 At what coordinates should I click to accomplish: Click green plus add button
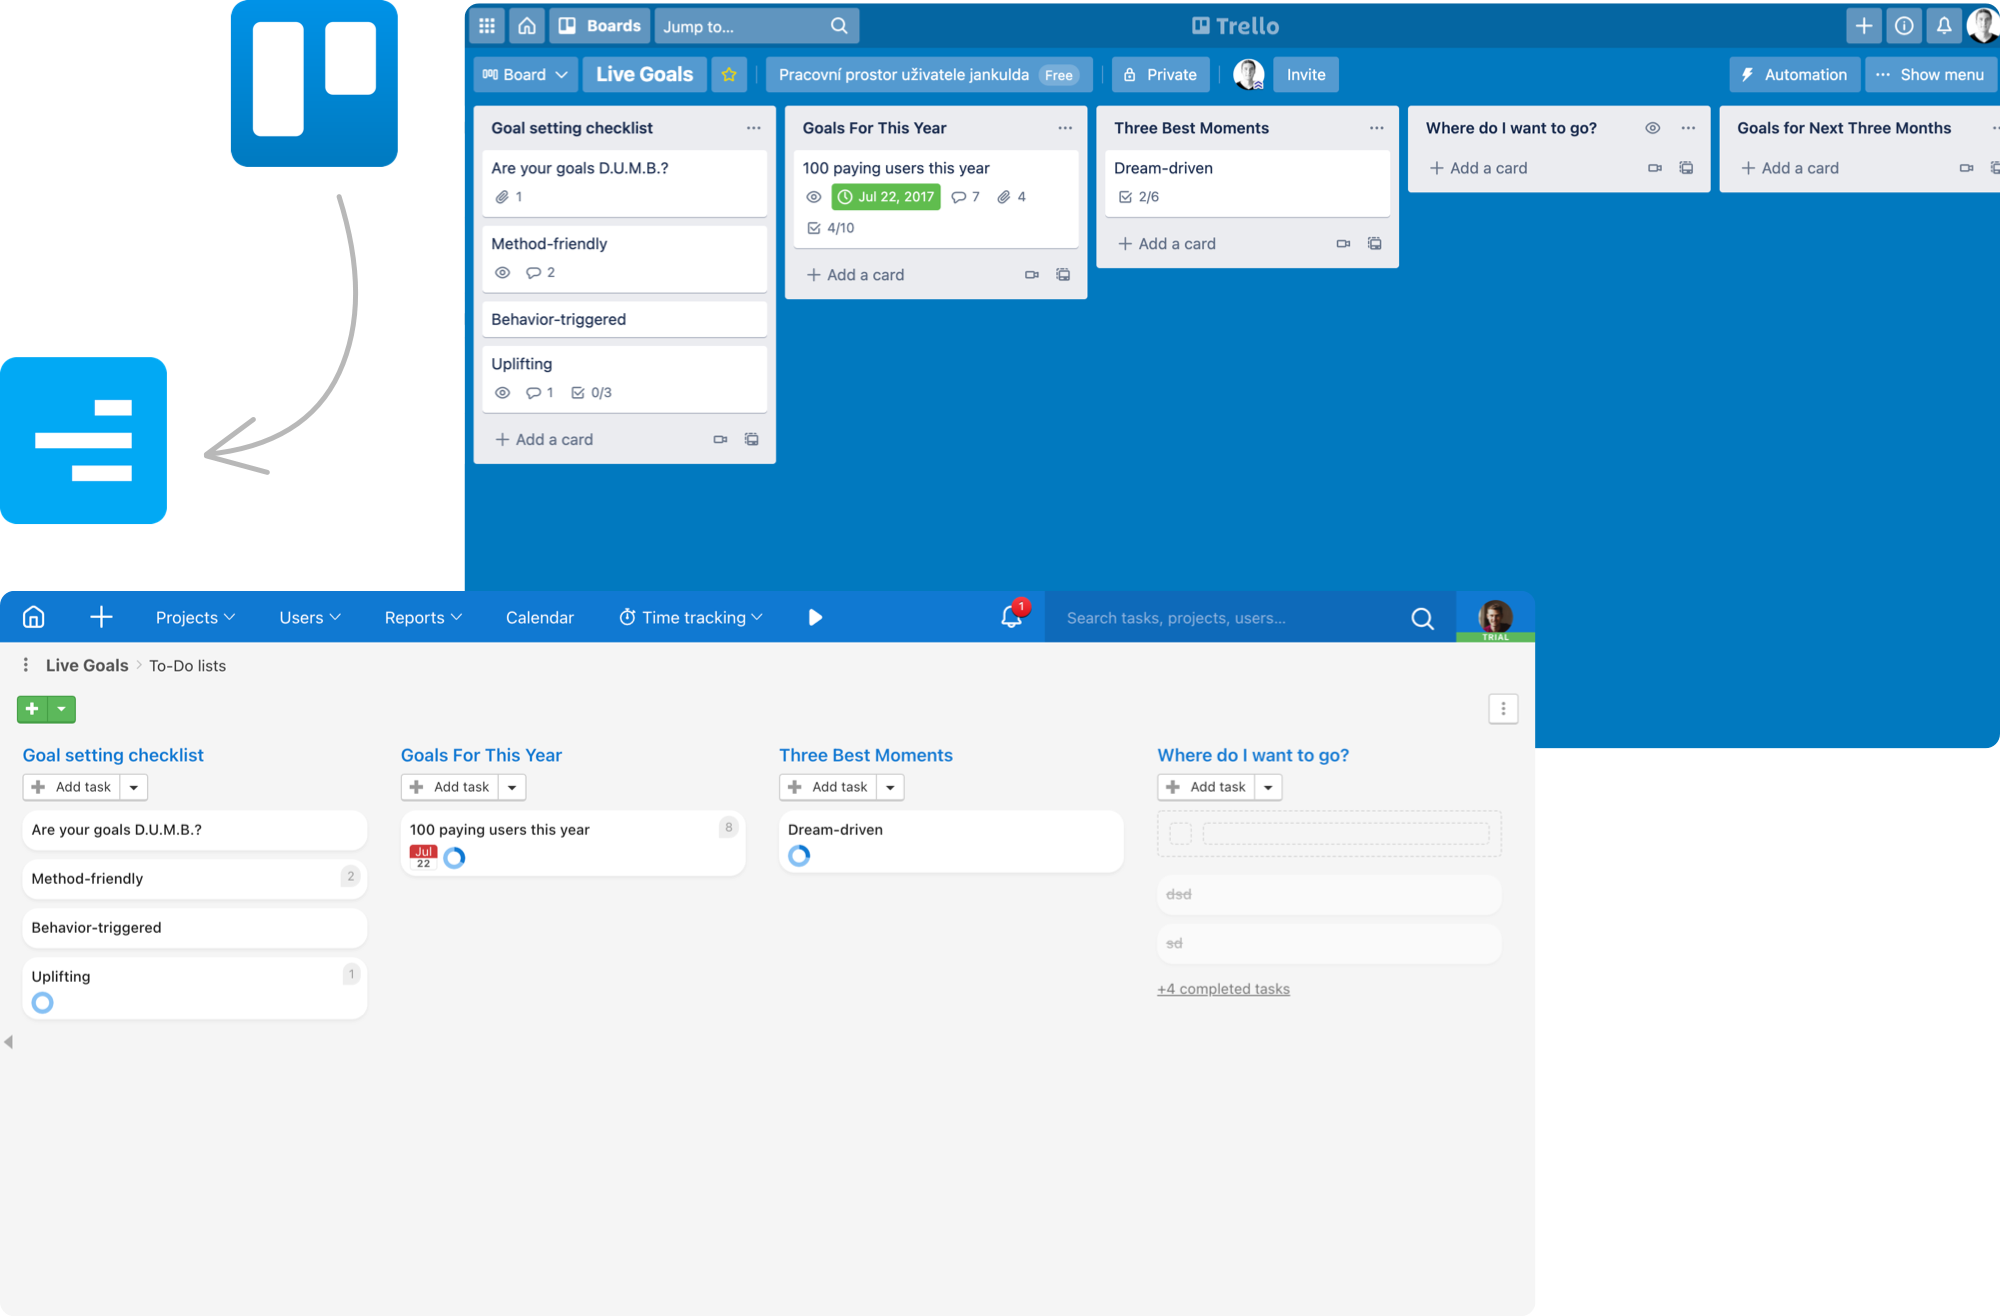pos(32,709)
